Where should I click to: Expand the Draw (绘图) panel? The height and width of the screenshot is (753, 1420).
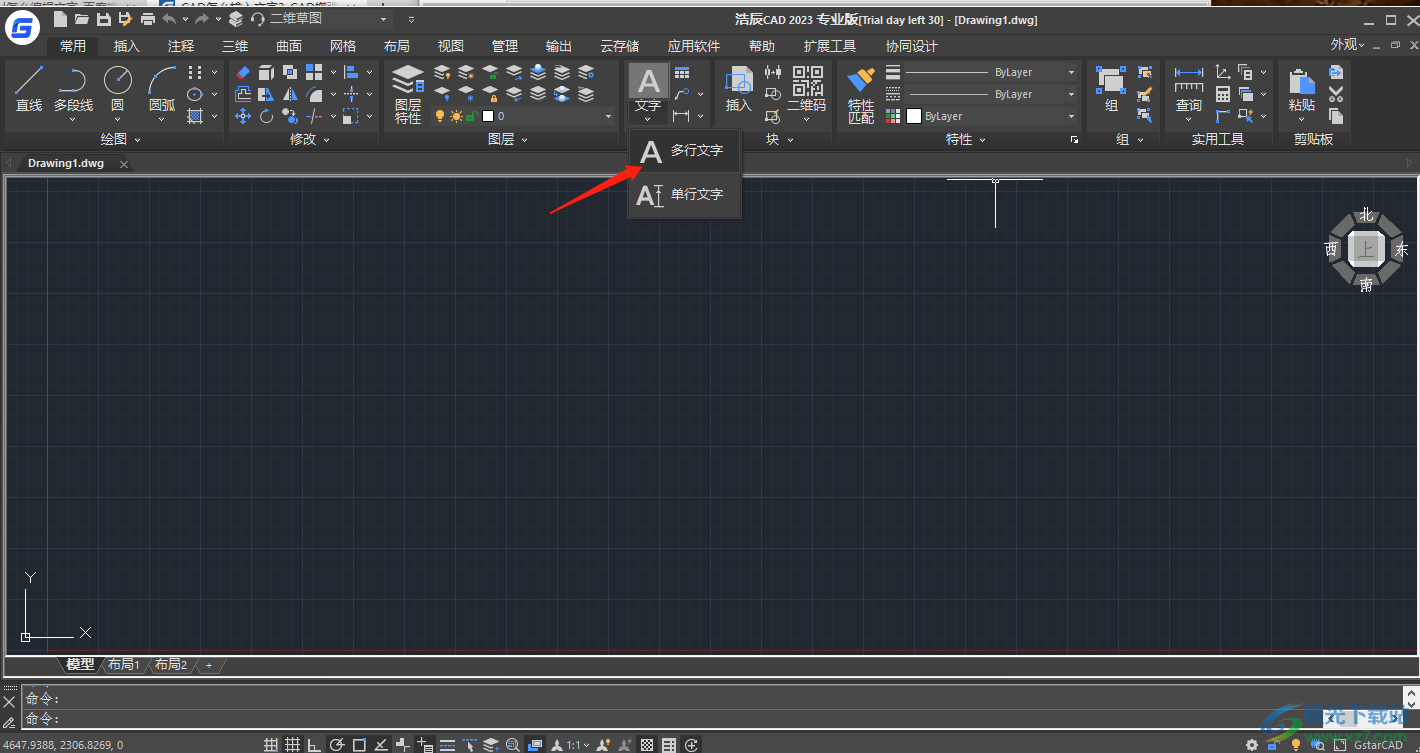coord(120,139)
